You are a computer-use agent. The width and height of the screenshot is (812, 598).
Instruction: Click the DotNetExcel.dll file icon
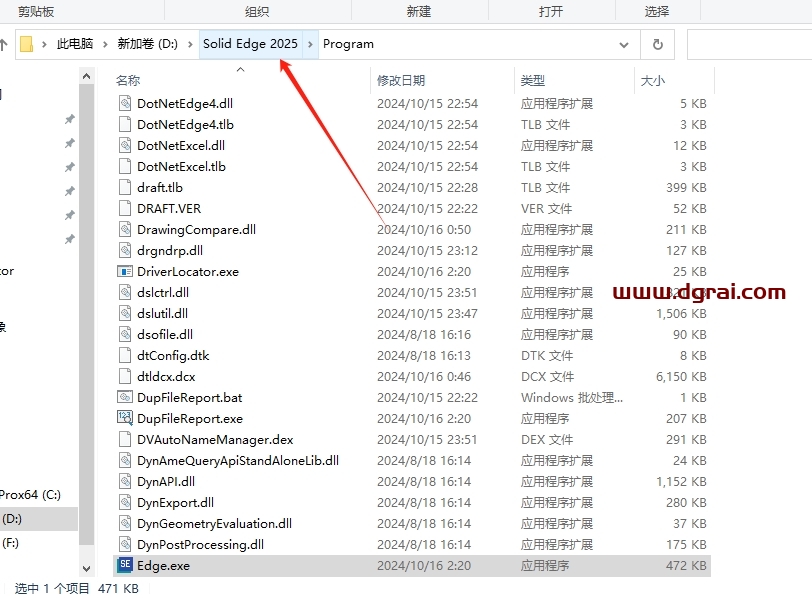pos(125,145)
